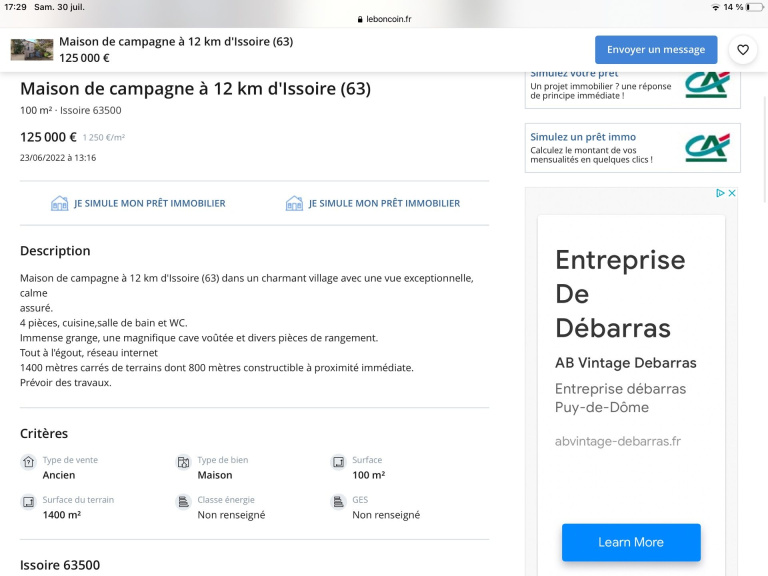Screen dimensions: 768x576
Task: Open the AdChoices triangle icon
Action: 720,193
